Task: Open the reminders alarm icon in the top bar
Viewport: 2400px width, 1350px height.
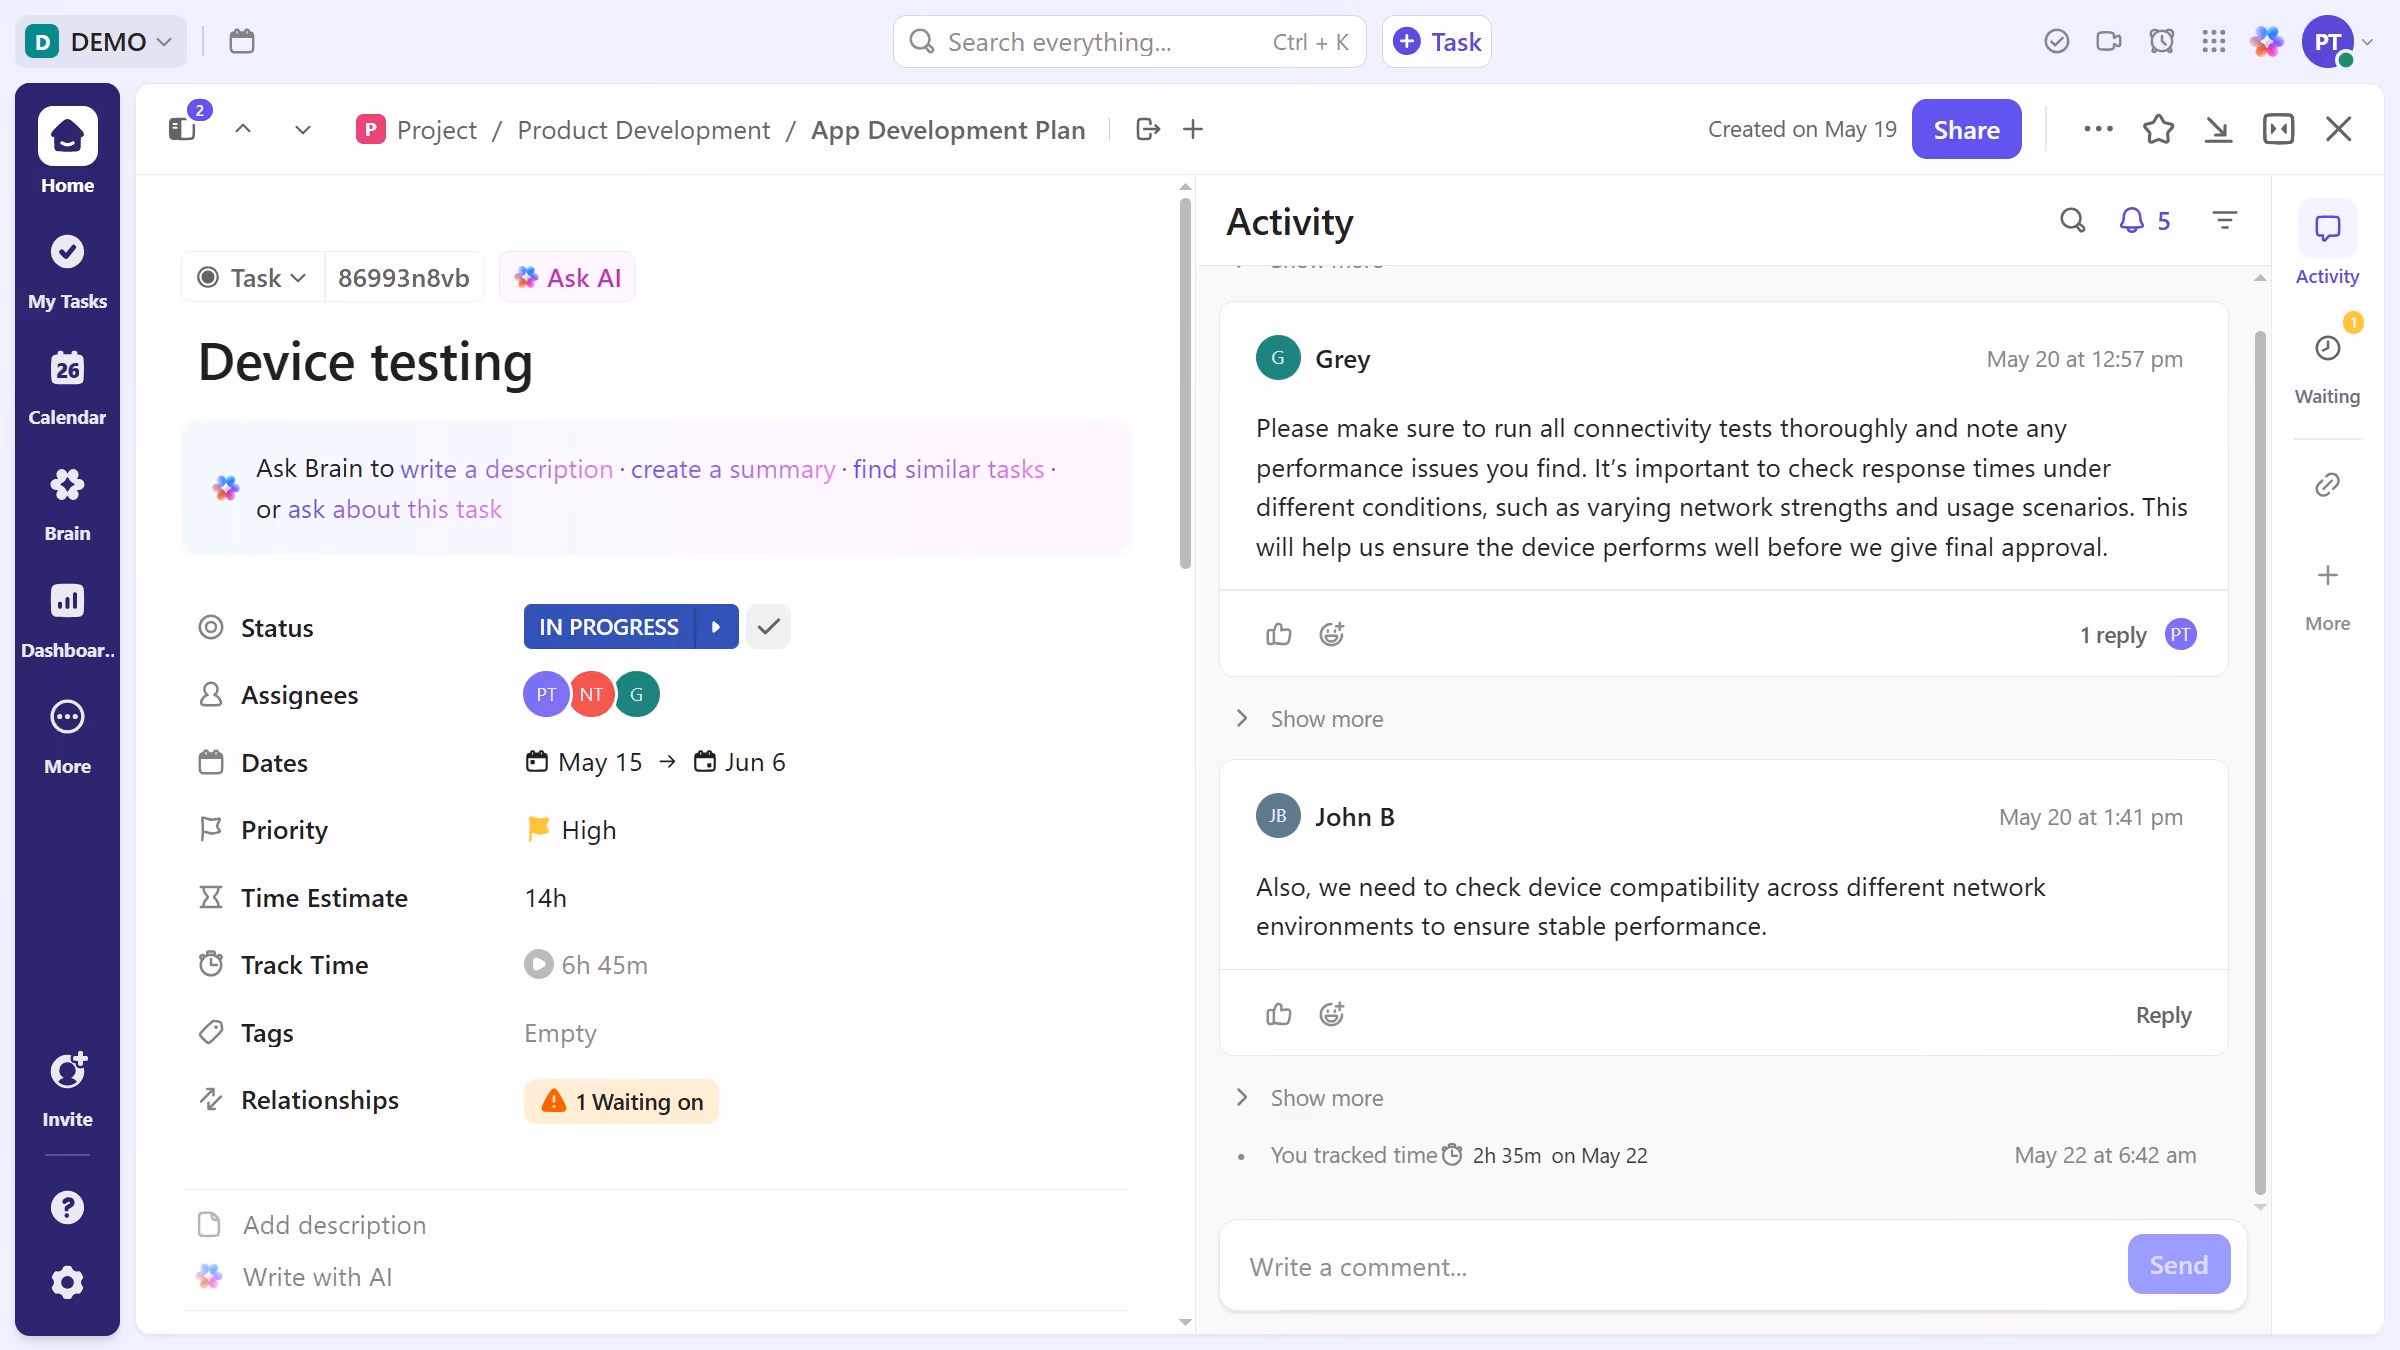Action: (2162, 41)
